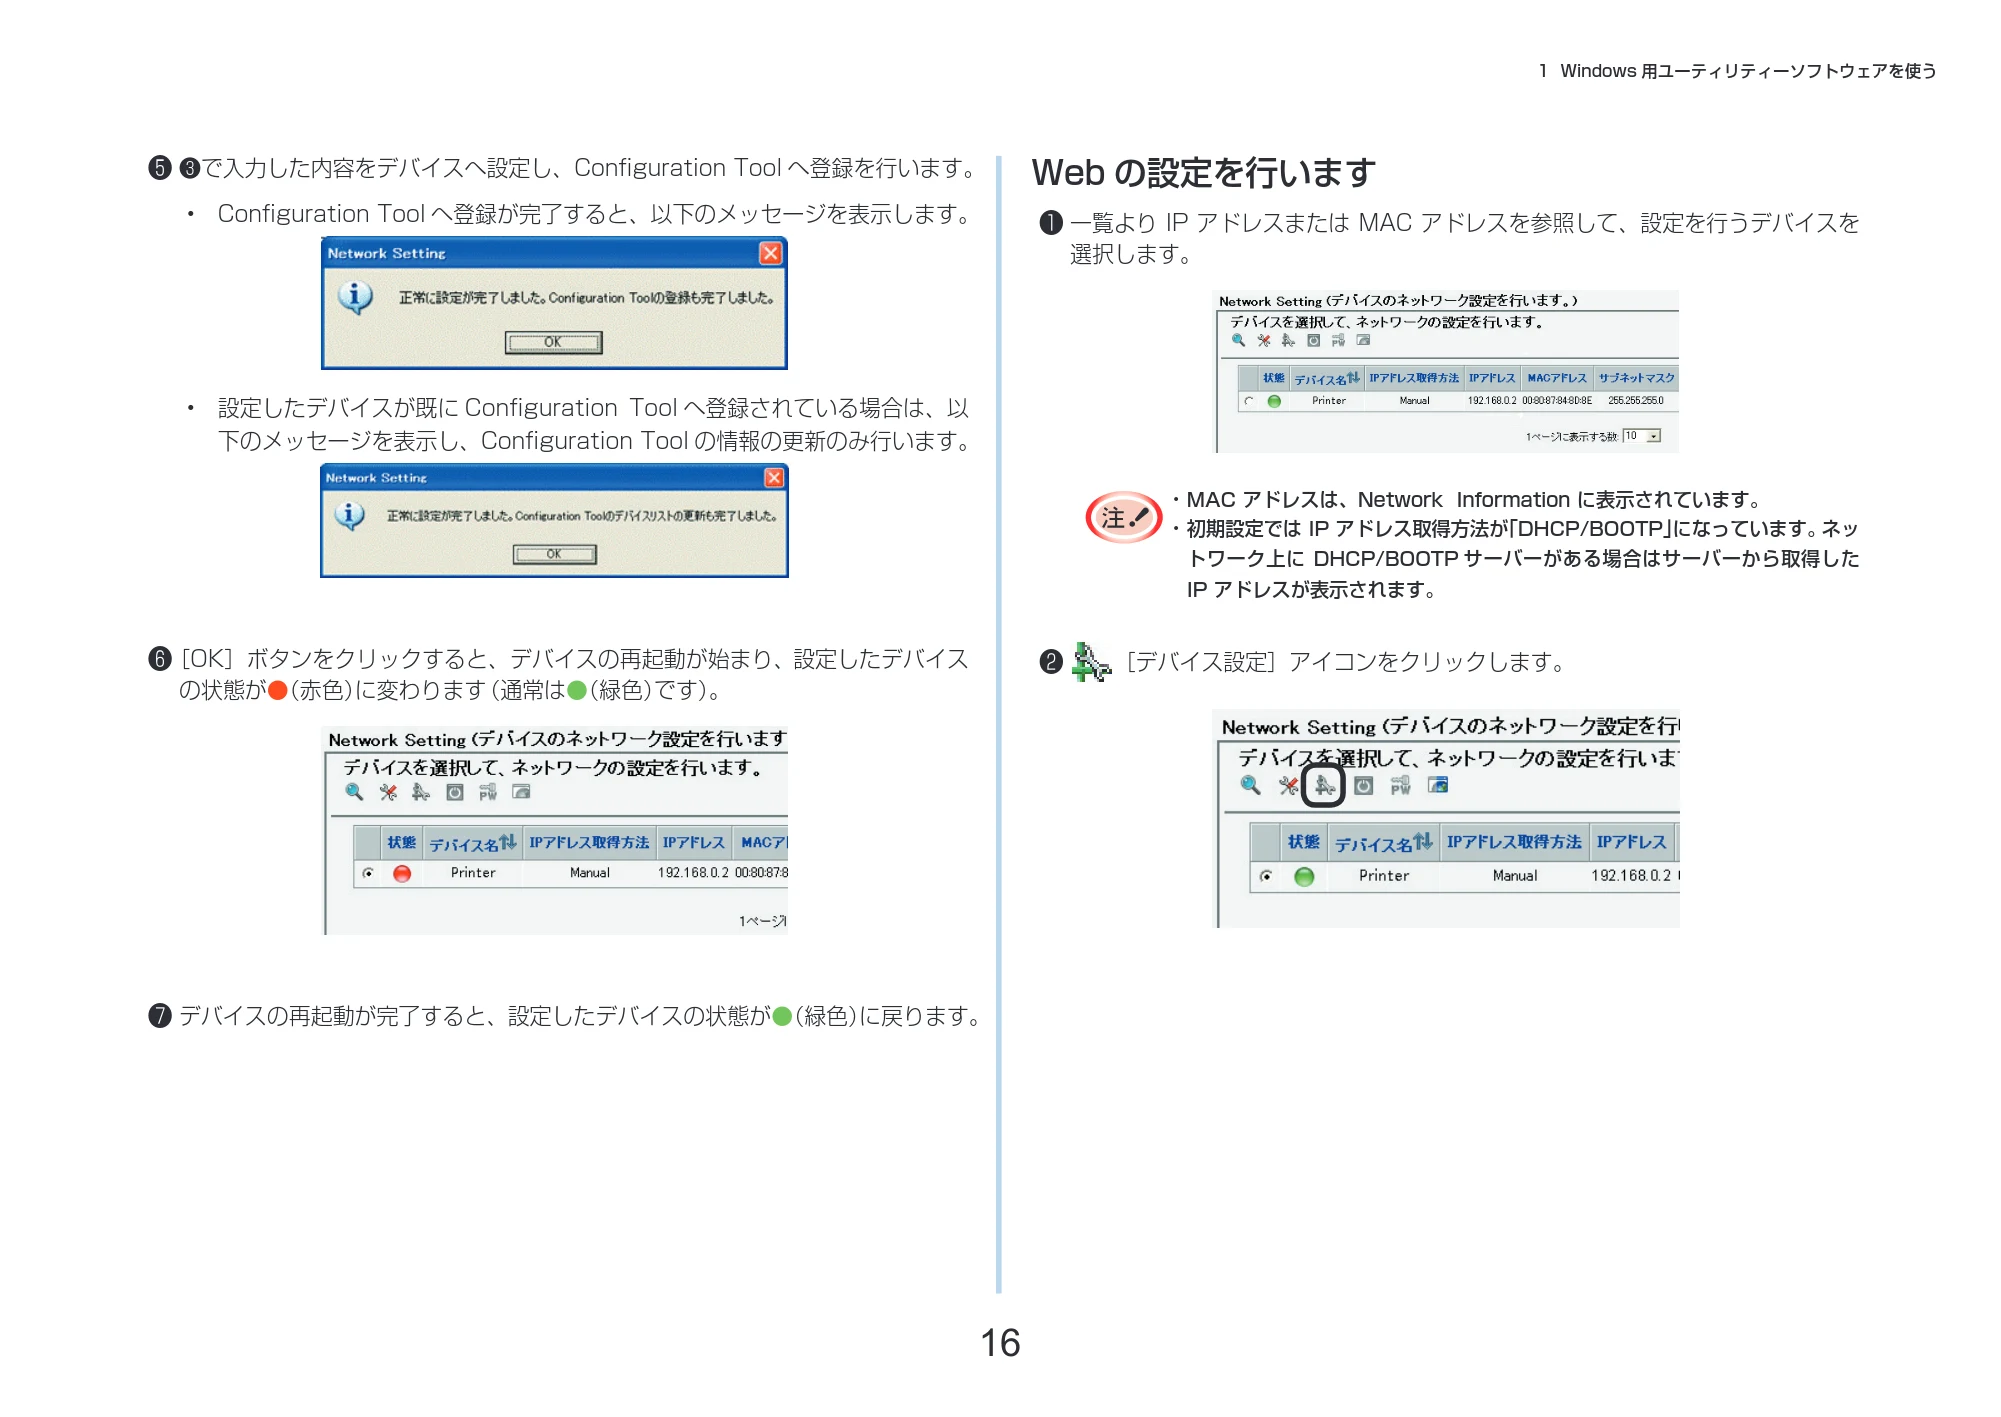Viewport: 2001px width, 1417px height.
Task: Click OK in the デバイスリスト更新 Network Setting dialog
Action: 554,554
